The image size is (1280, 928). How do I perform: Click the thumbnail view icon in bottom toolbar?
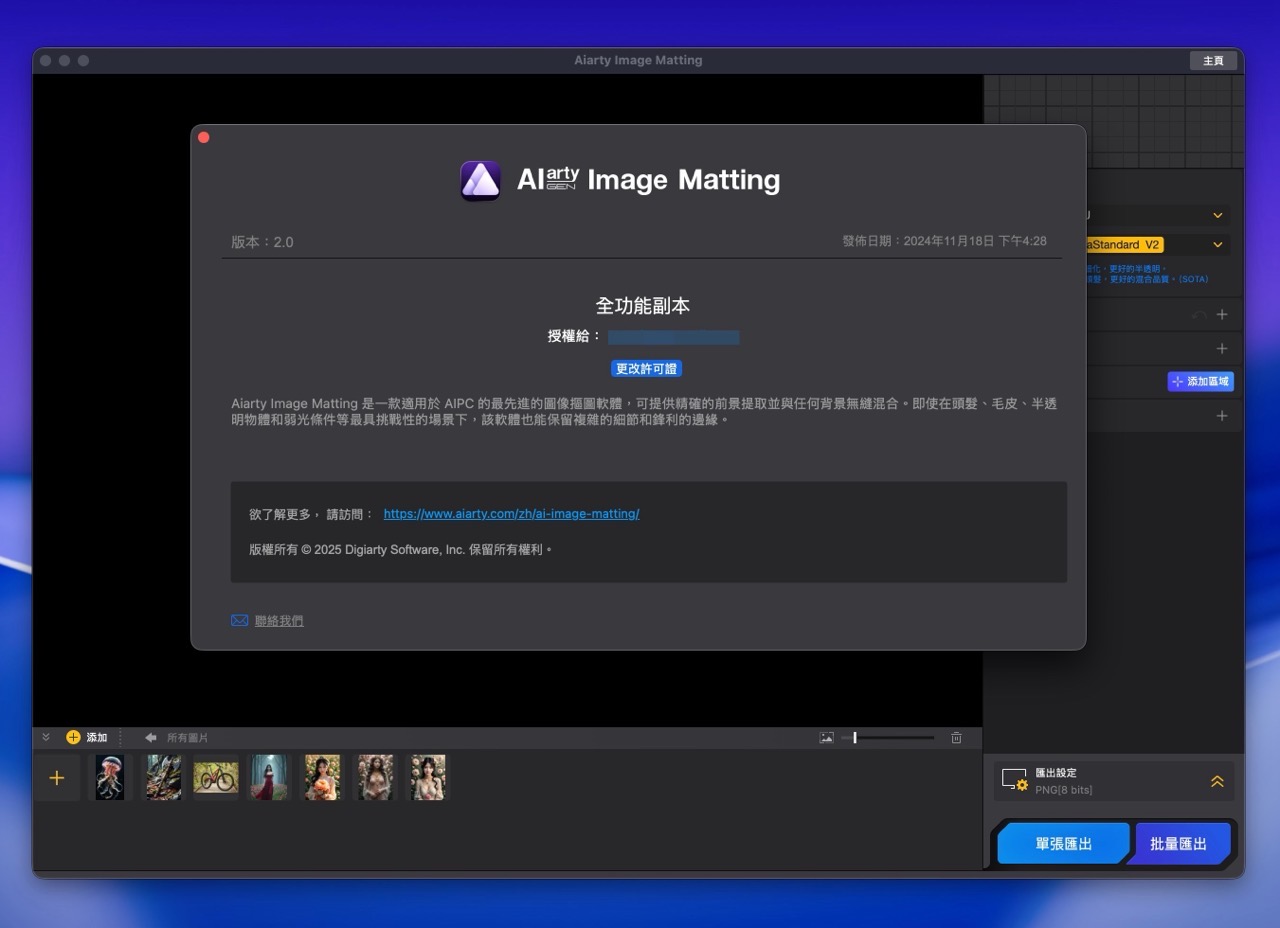click(826, 737)
